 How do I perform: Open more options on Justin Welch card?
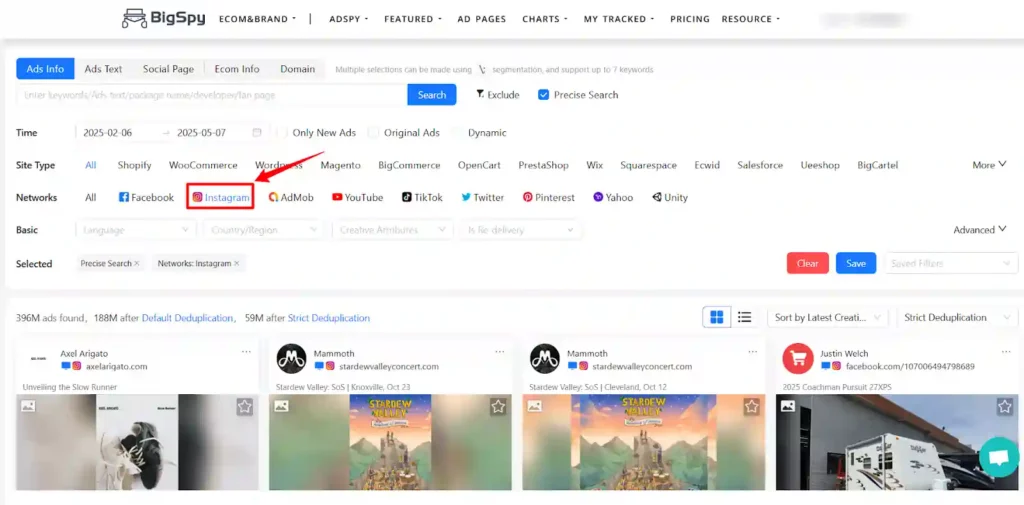click(1006, 351)
